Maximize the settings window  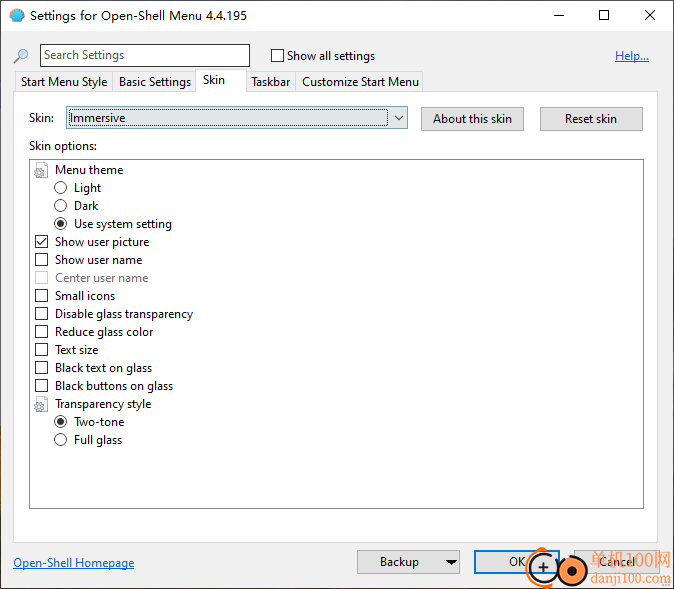click(x=604, y=15)
